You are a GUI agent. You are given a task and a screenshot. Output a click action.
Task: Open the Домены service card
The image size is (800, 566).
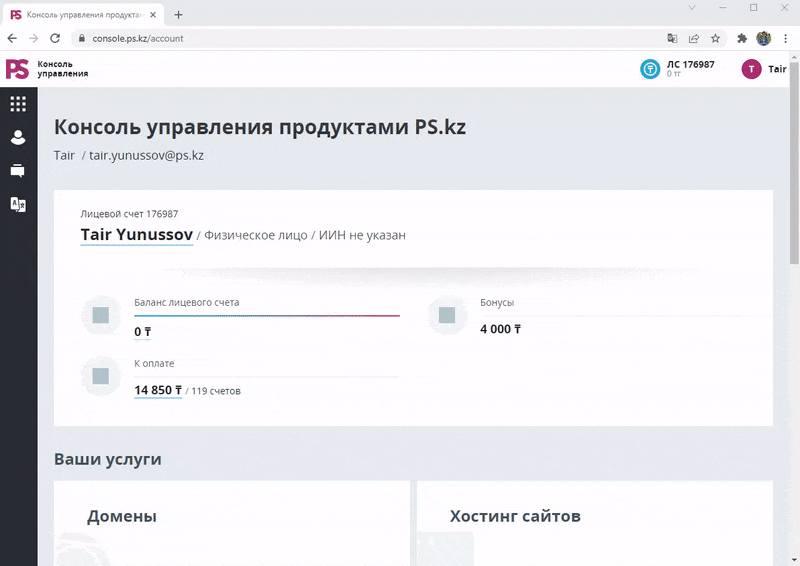coord(232,523)
